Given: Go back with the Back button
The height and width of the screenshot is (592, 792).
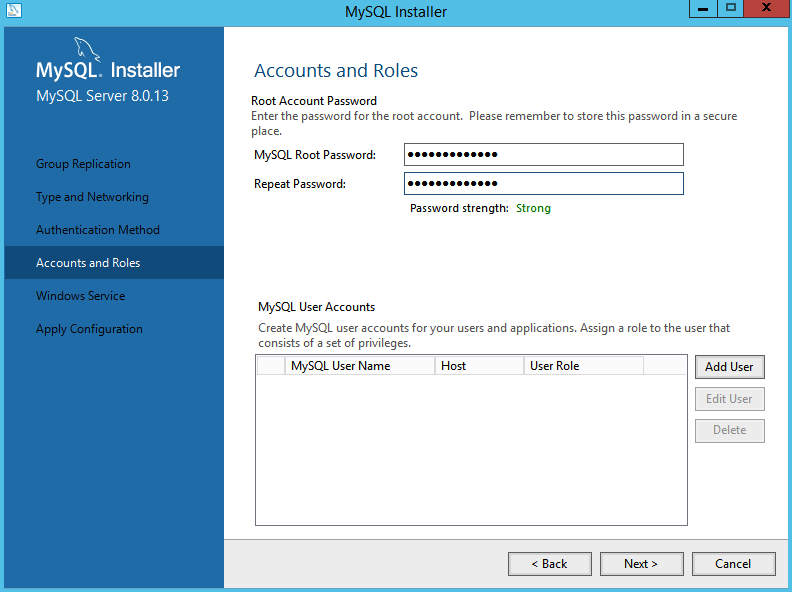Looking at the screenshot, I should point(549,564).
